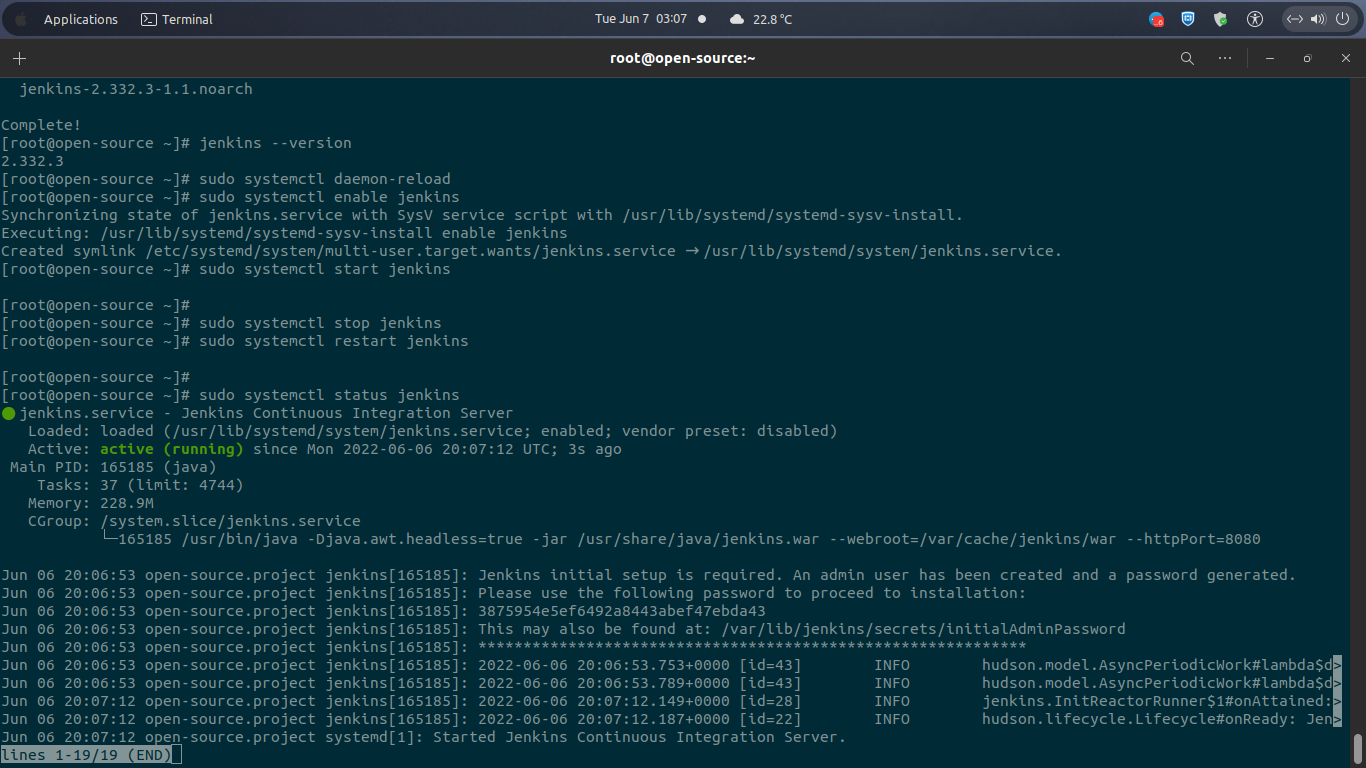The image size is (1366, 768).
Task: Click 'Jenkins initial setup is required' log line
Action: [x=648, y=575]
